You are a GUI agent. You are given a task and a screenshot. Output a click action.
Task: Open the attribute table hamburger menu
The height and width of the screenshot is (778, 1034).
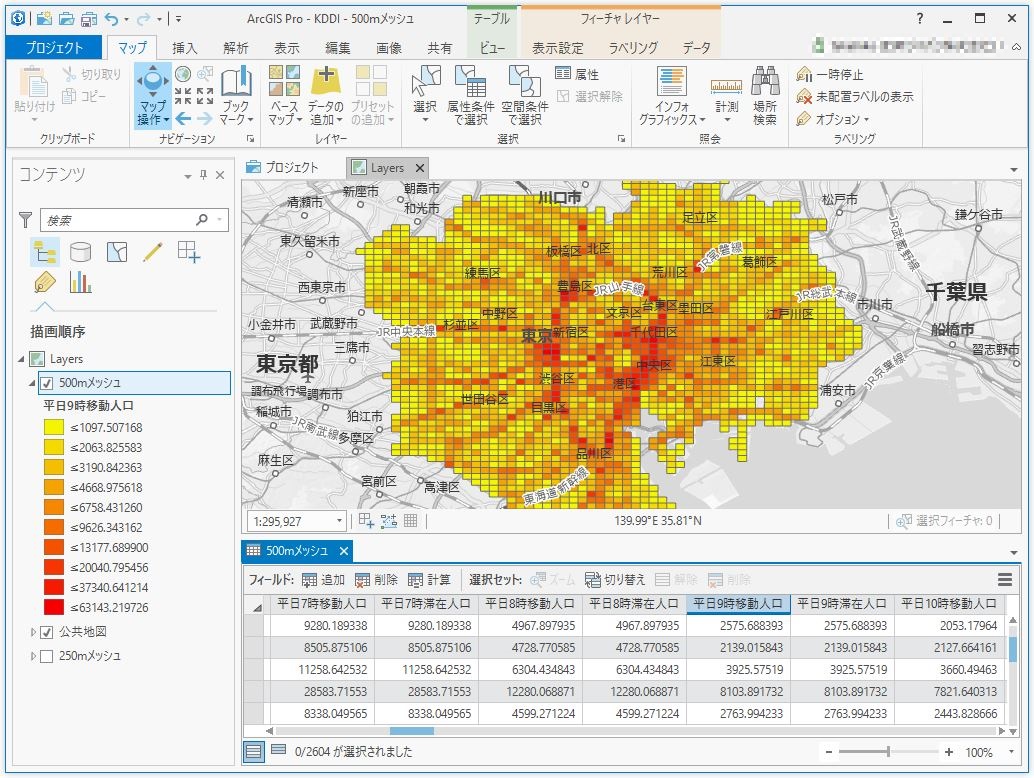coord(1005,580)
